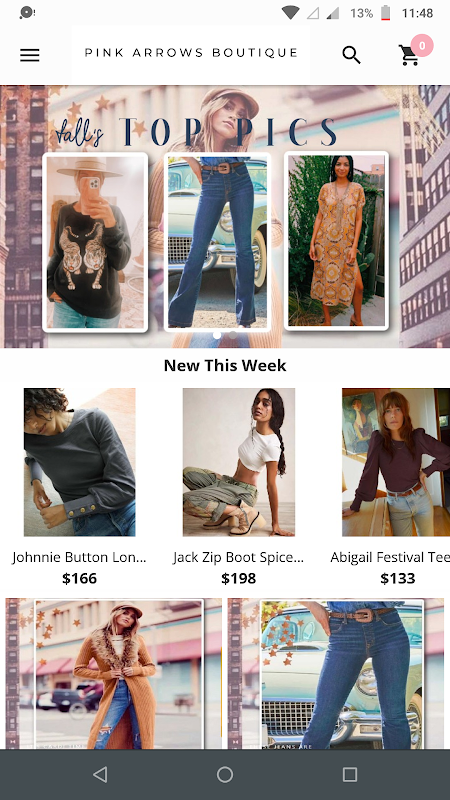Viewport: 450px width, 800px height.
Task: Tap the battery status icon
Action: click(386, 13)
